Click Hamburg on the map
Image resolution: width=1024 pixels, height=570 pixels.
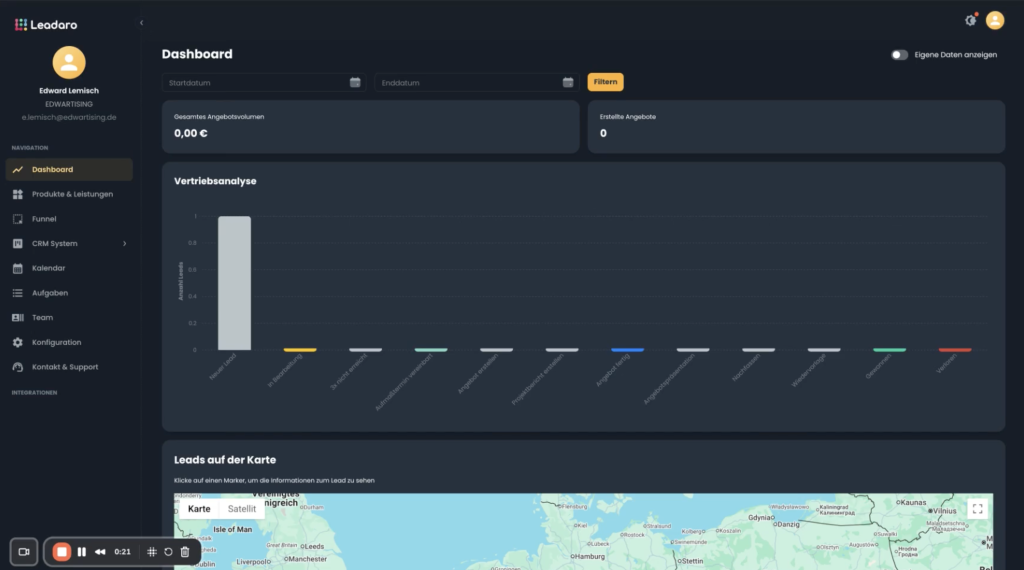[588, 557]
